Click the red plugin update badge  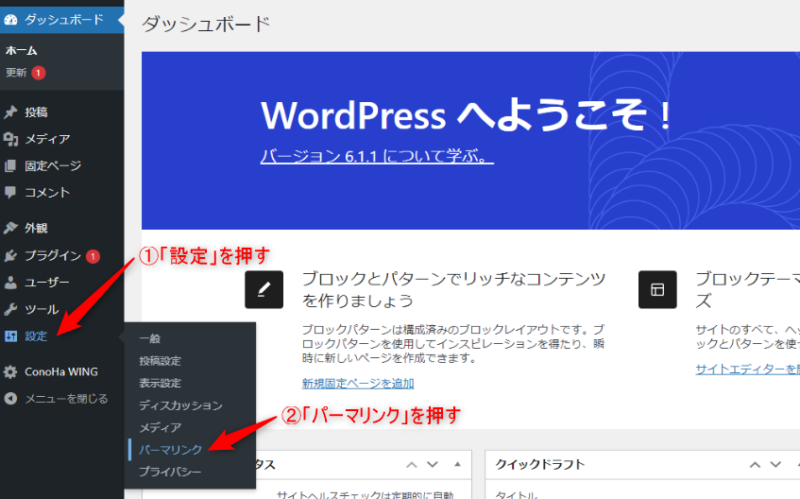93,256
